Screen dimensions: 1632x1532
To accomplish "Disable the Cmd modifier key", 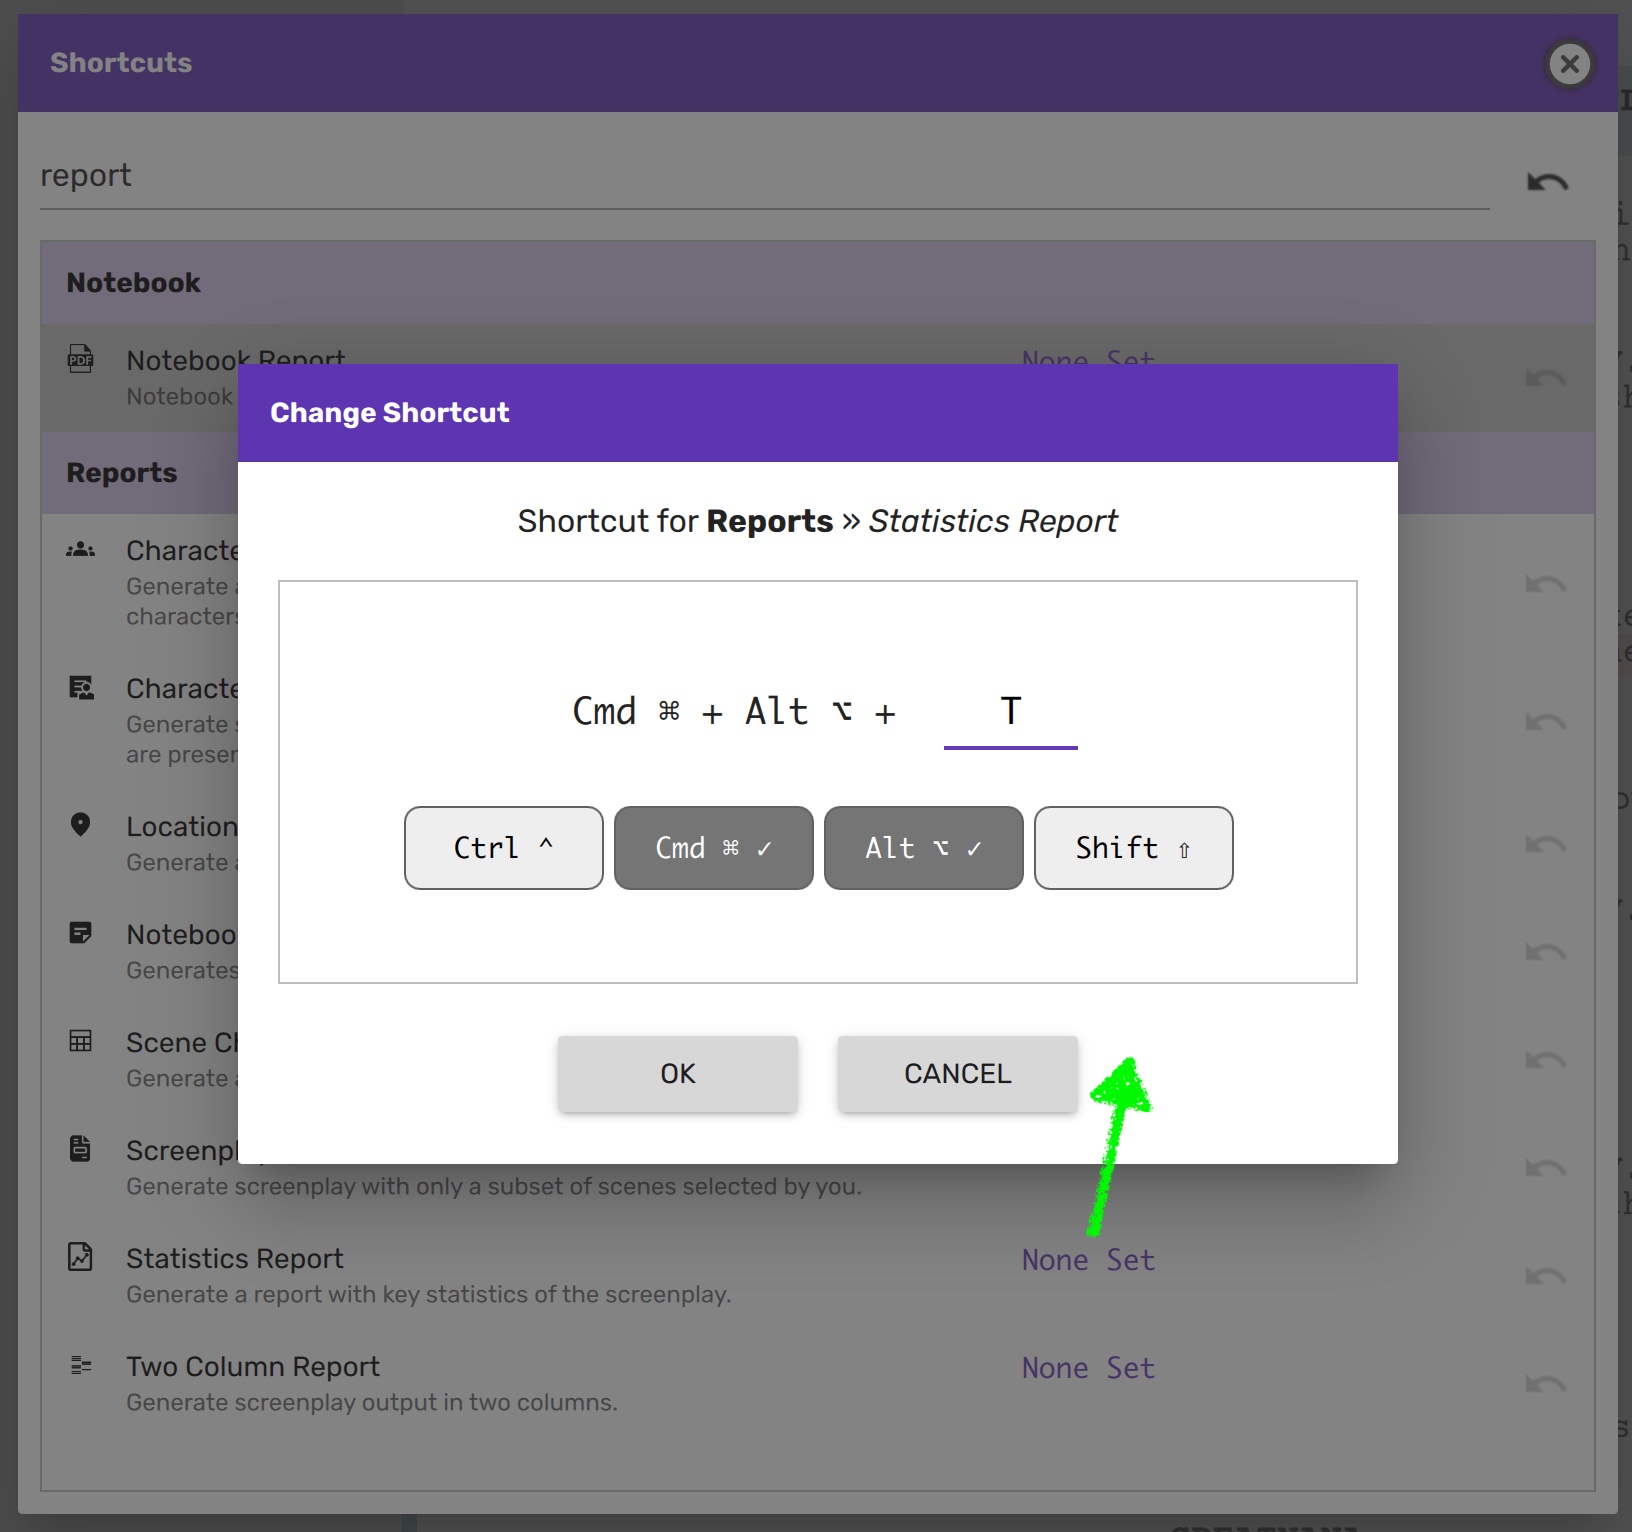I will [x=713, y=848].
